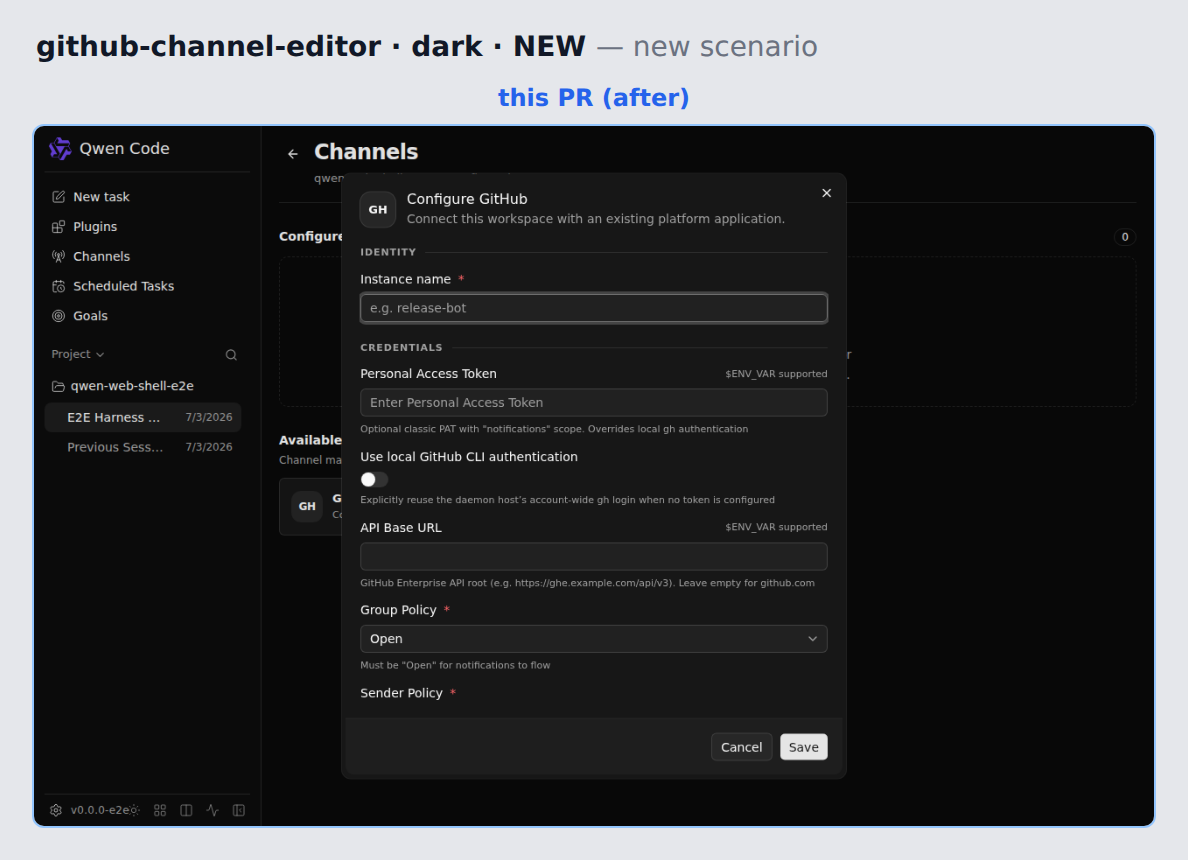Go back with the Channels arrow
This screenshot has height=860, width=1188.
tap(293, 154)
